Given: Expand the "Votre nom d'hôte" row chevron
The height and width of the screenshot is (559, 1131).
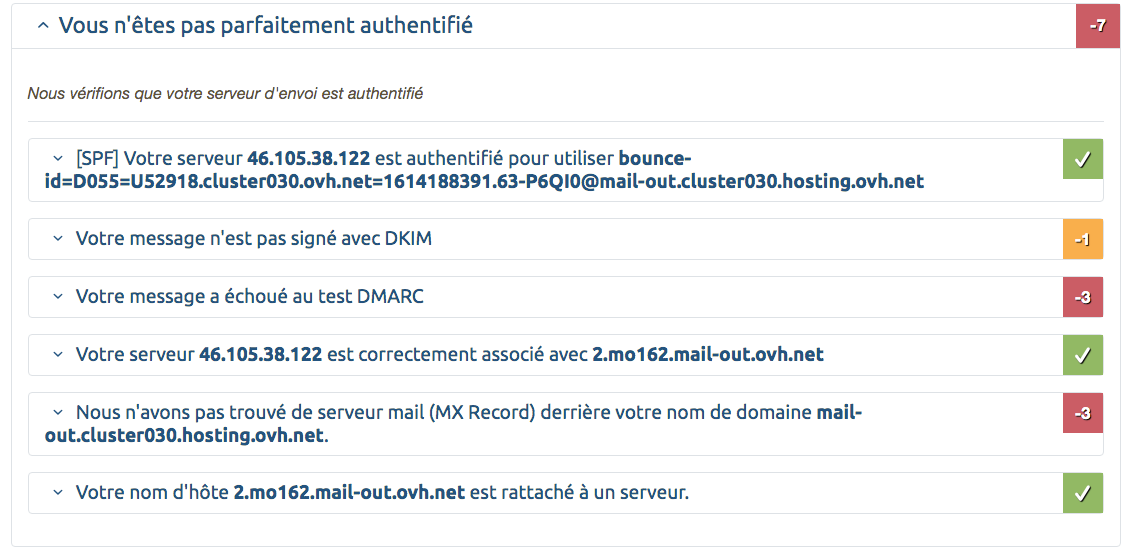Looking at the screenshot, I should (x=58, y=493).
